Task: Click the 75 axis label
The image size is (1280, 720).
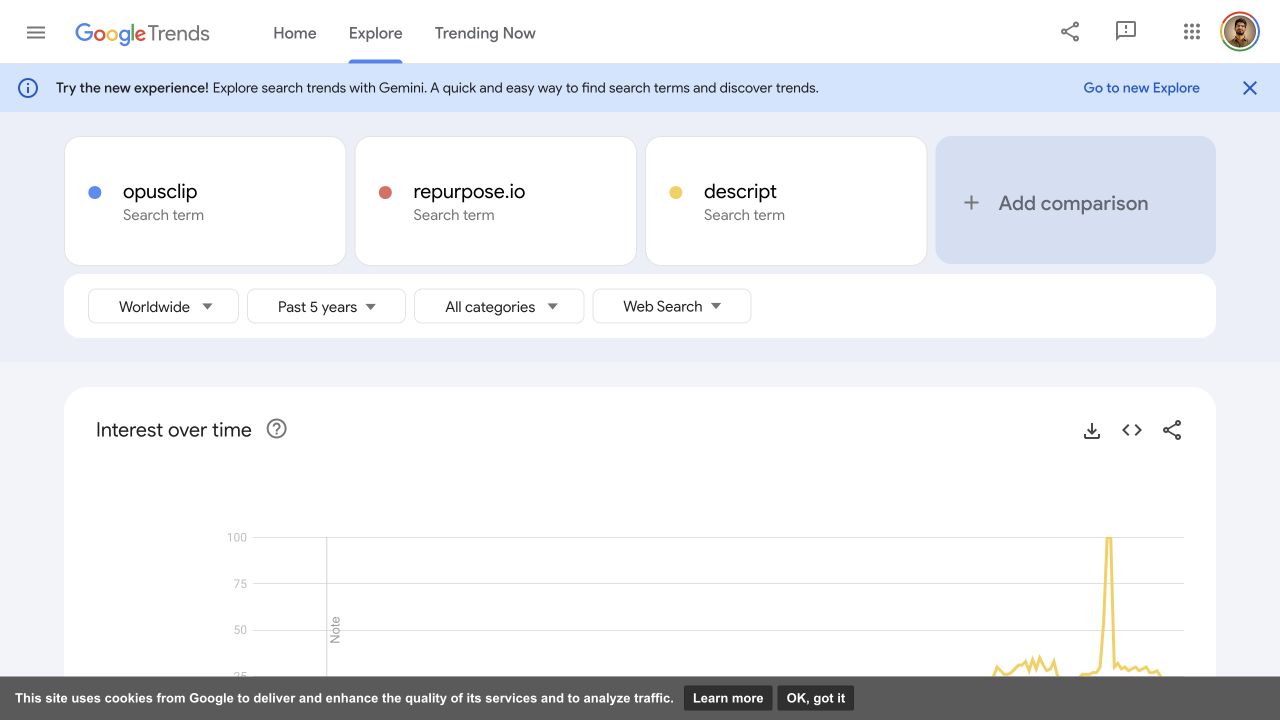Action: click(x=240, y=584)
